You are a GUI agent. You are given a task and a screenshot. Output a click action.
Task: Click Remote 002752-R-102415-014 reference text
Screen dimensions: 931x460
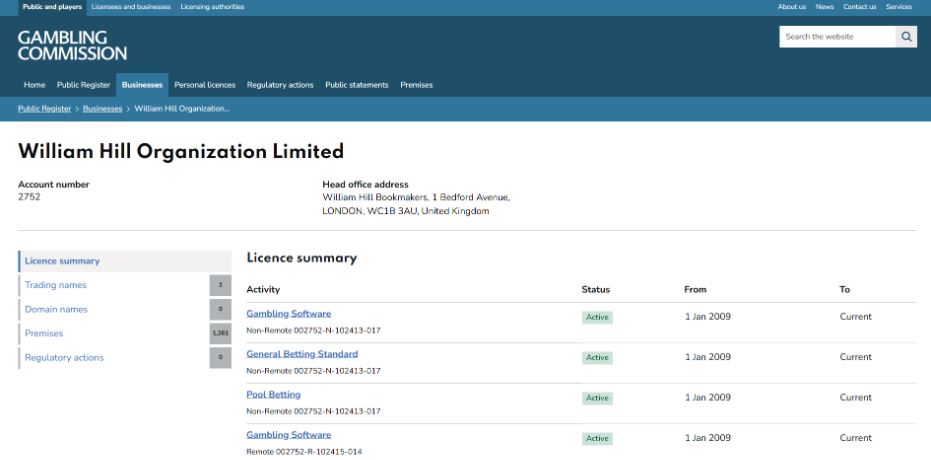click(304, 452)
